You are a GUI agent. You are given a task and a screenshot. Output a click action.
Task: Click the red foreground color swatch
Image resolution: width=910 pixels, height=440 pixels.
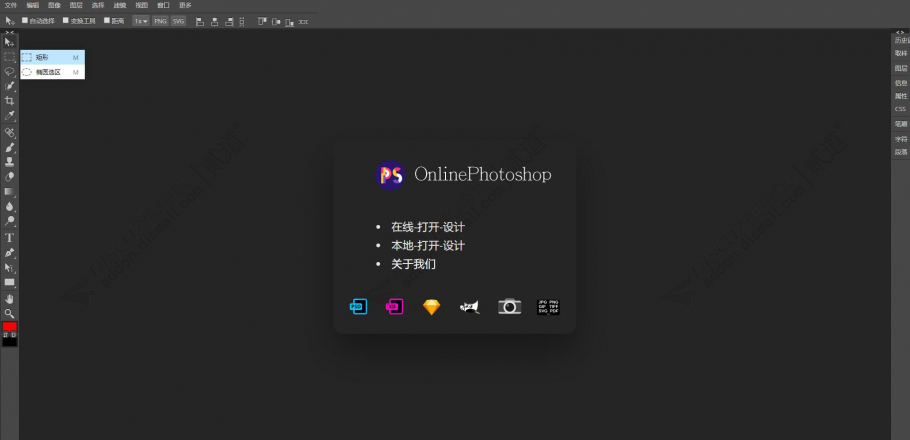[x=10, y=327]
